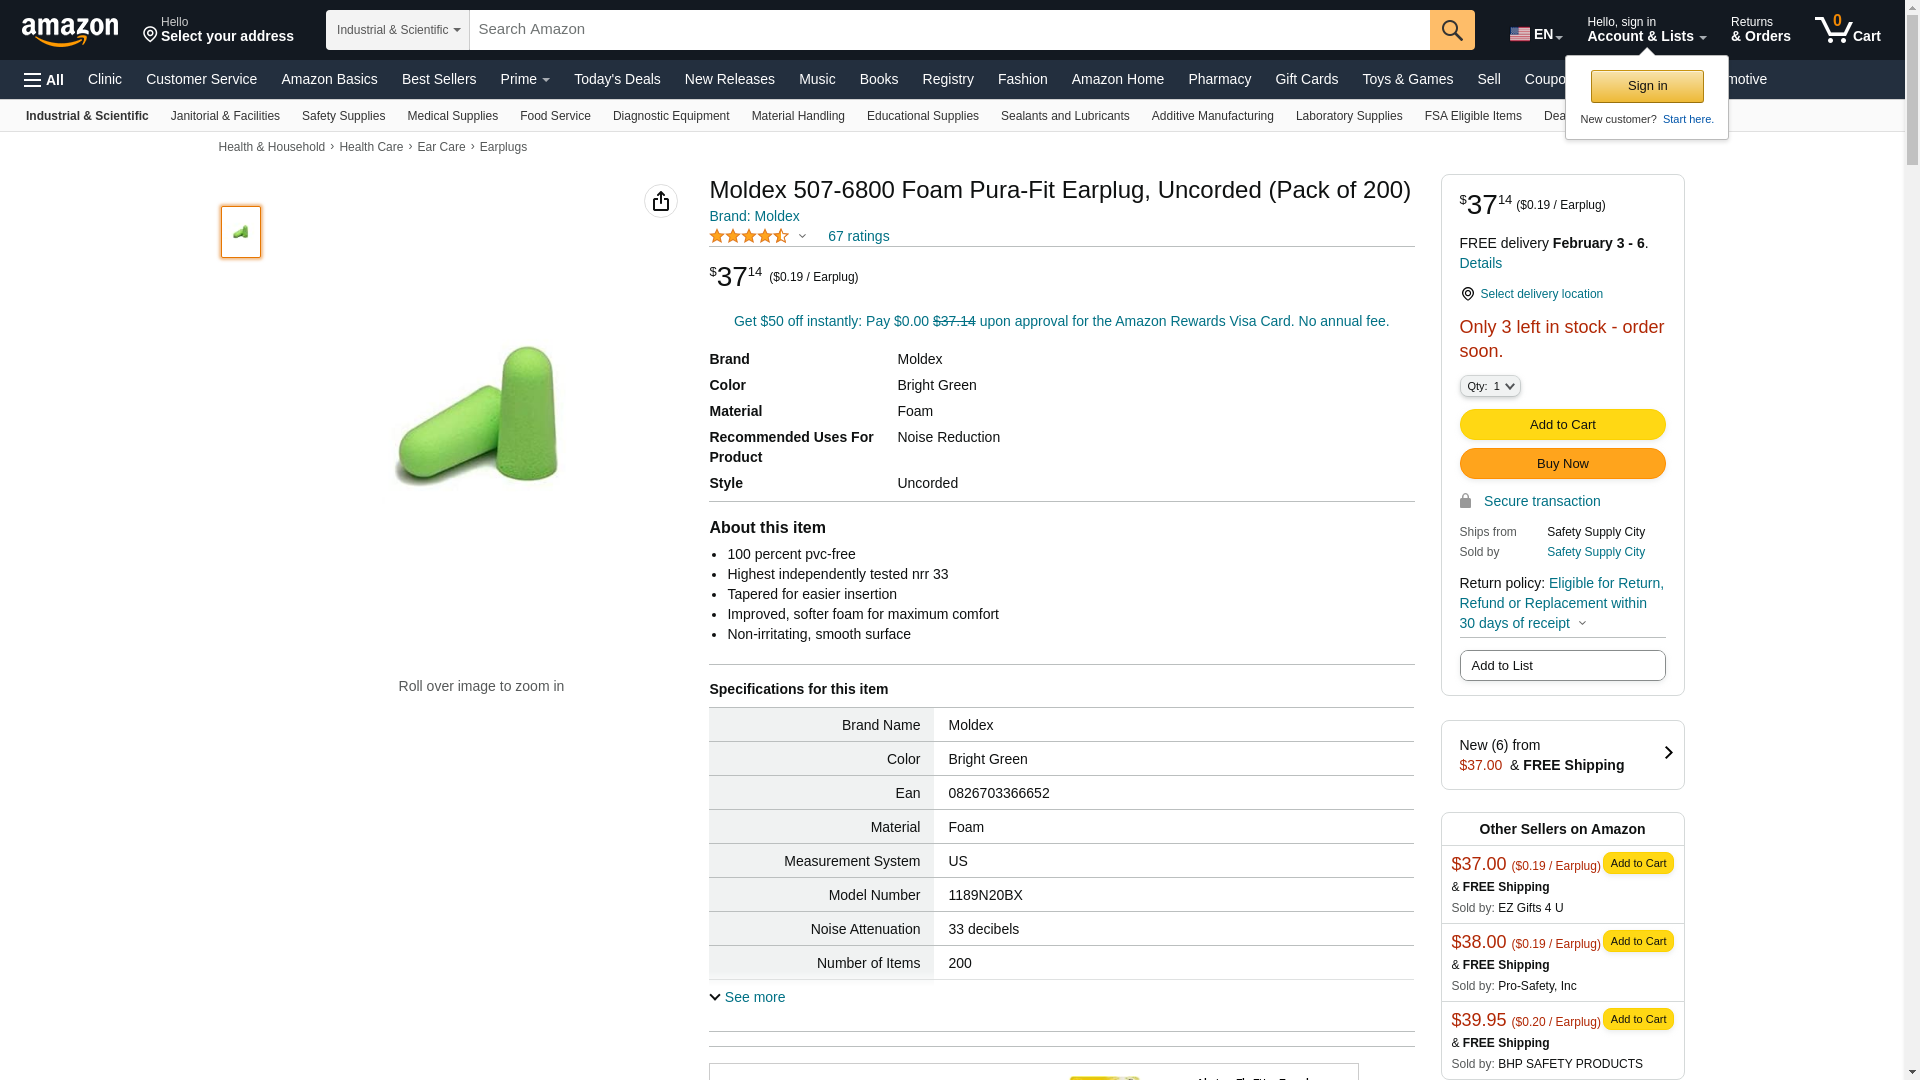The width and height of the screenshot is (1920, 1080).
Task: Click inside the Search Amazon field
Action: click(x=949, y=30)
